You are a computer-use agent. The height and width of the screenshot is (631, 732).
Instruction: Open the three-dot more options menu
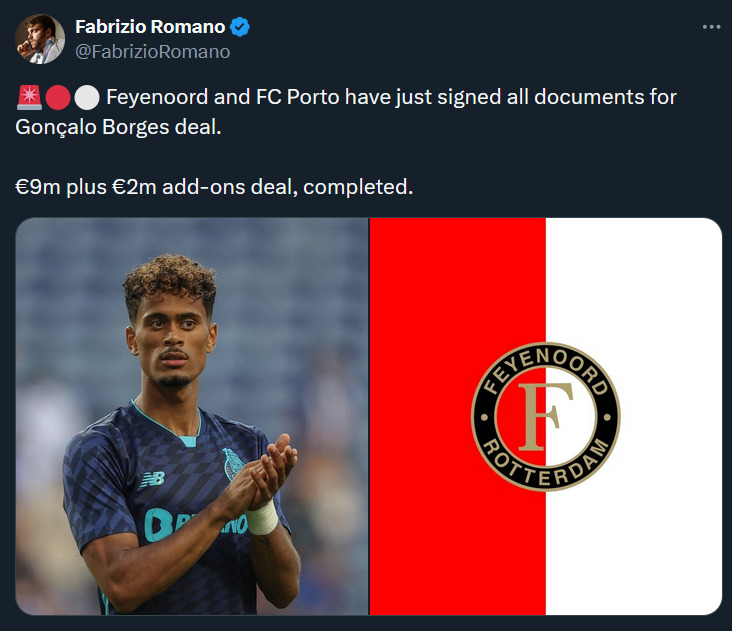click(x=711, y=27)
